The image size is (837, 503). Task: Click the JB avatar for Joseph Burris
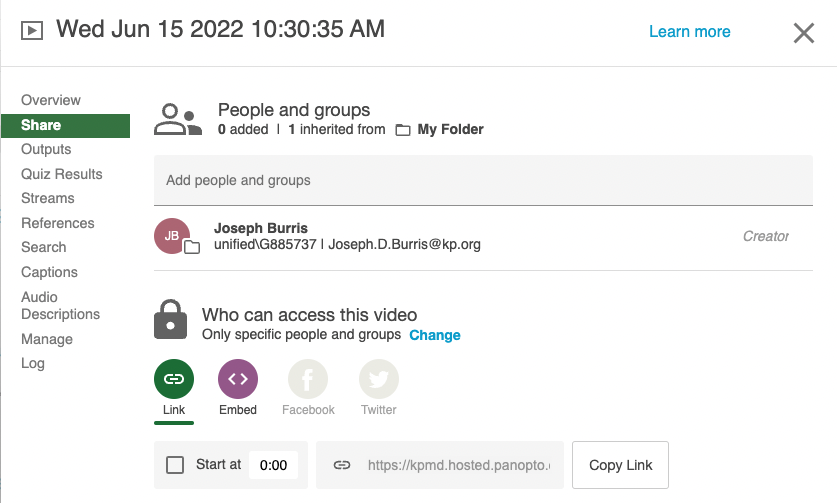click(x=172, y=236)
